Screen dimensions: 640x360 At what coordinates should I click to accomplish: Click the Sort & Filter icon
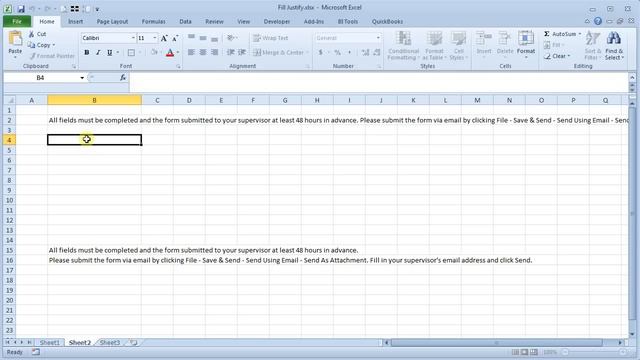tap(593, 39)
